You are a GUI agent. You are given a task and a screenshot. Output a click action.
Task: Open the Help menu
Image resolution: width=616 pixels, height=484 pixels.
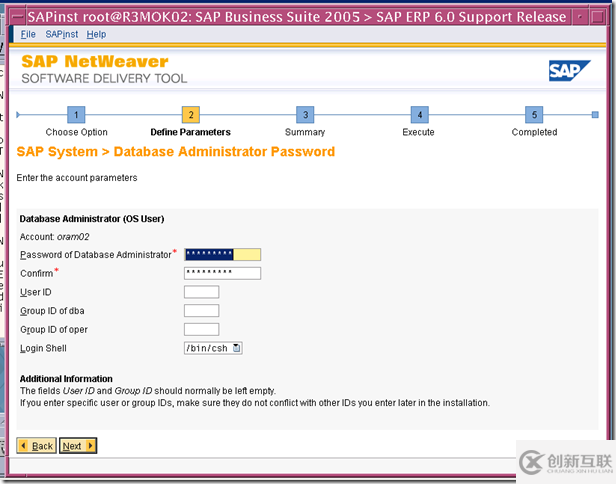tap(96, 35)
